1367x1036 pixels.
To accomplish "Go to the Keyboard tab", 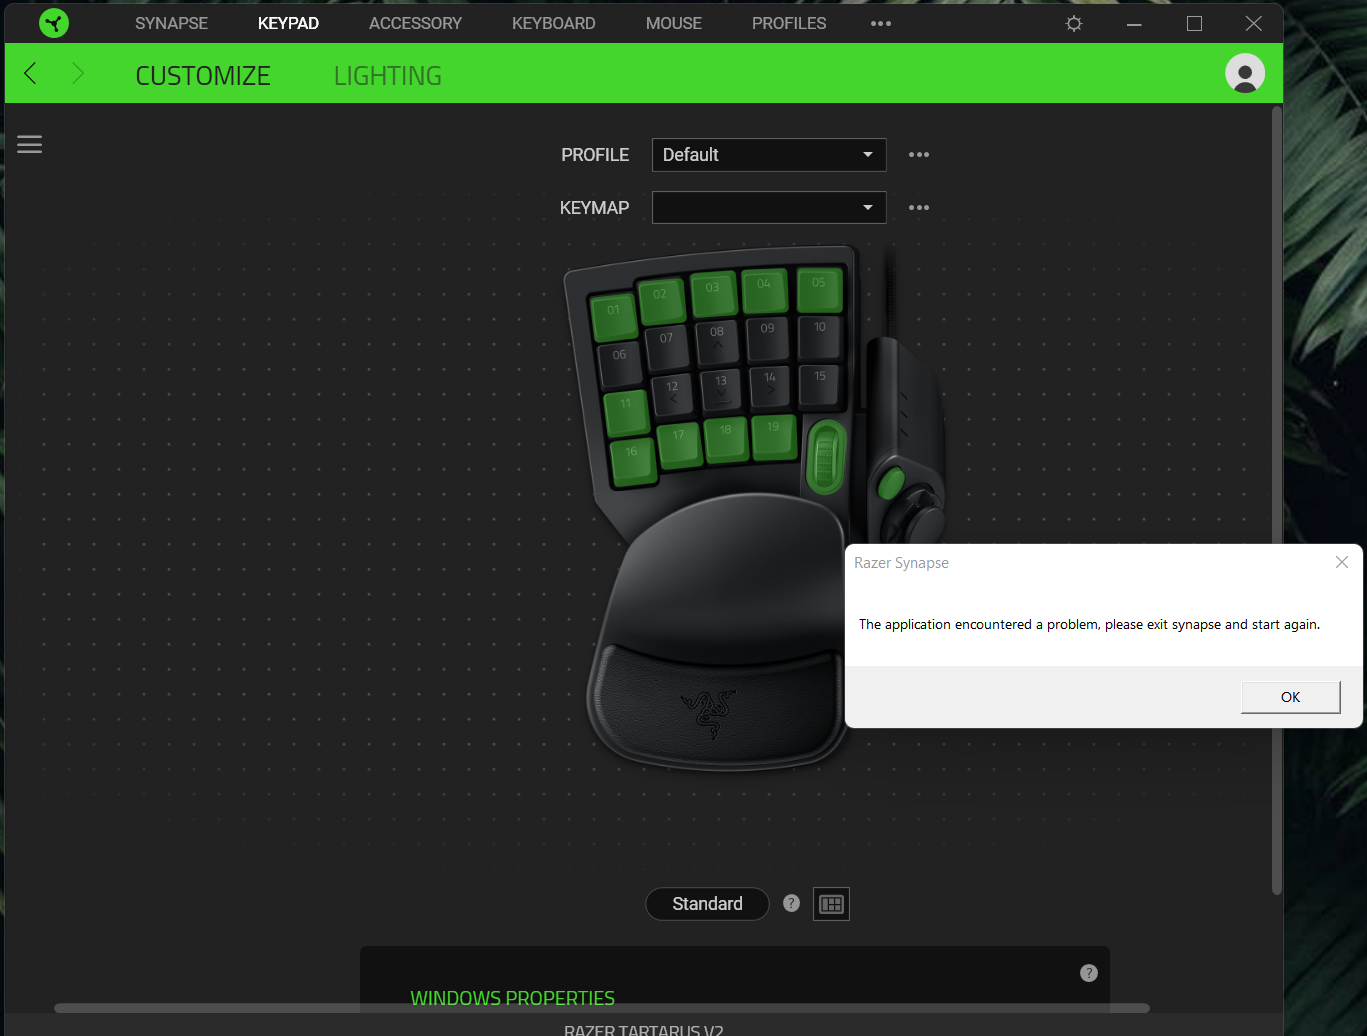I will pyautogui.click(x=553, y=23).
